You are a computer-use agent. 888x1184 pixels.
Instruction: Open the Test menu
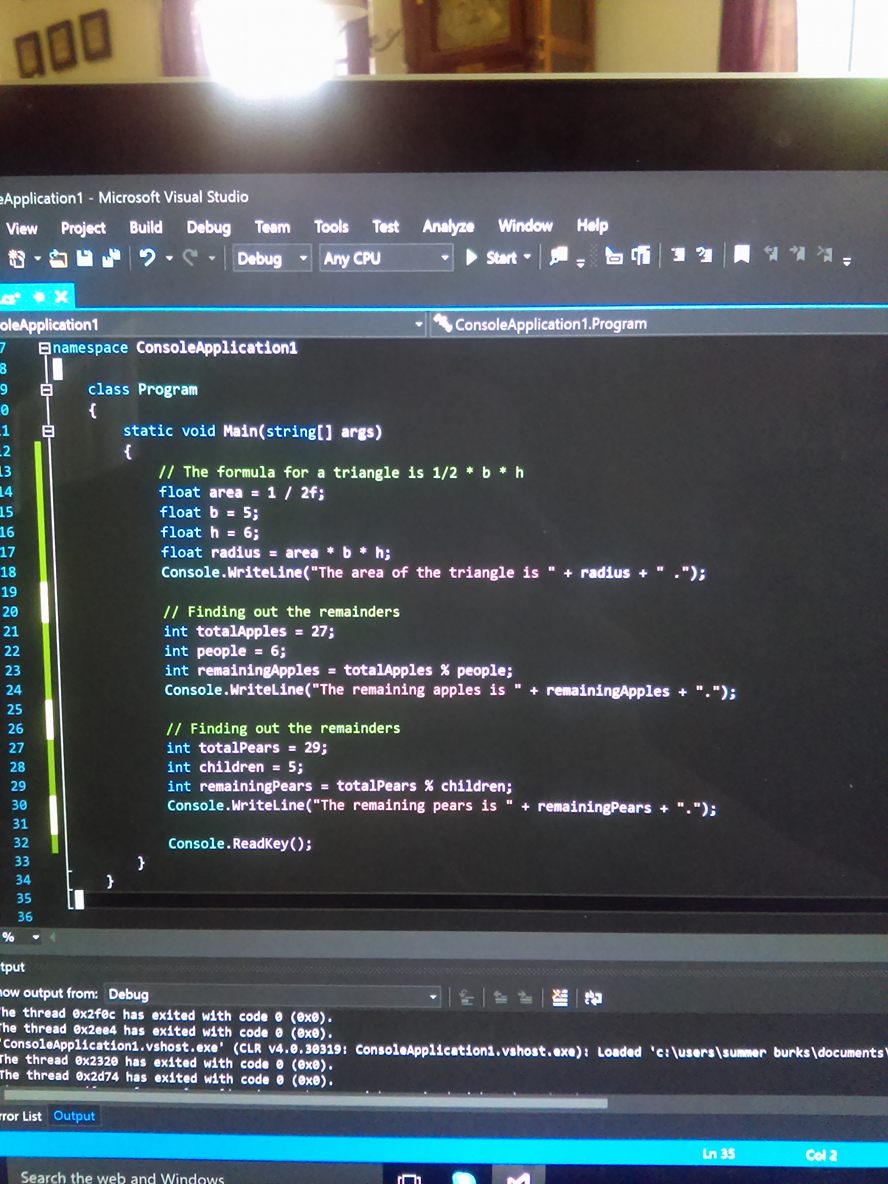(x=386, y=227)
